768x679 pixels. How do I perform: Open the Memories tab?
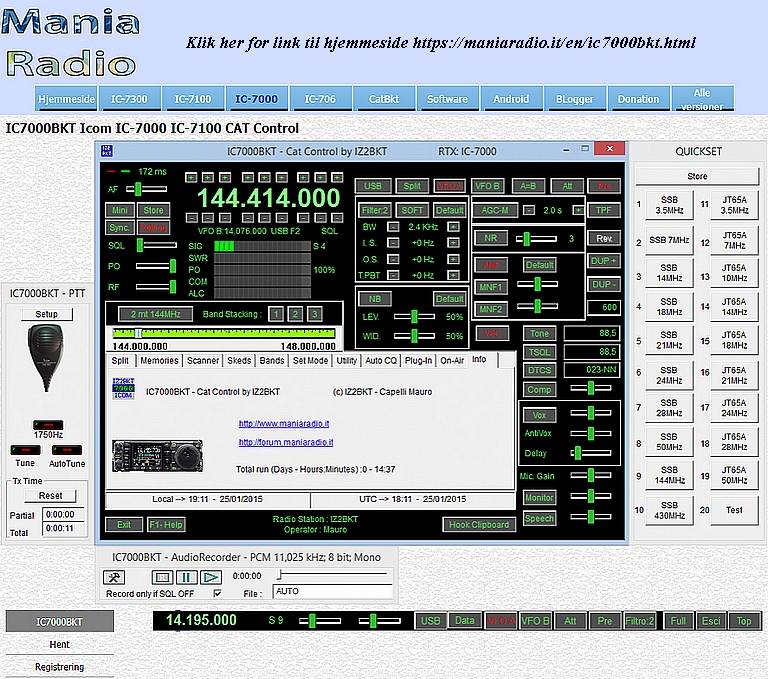click(x=159, y=361)
